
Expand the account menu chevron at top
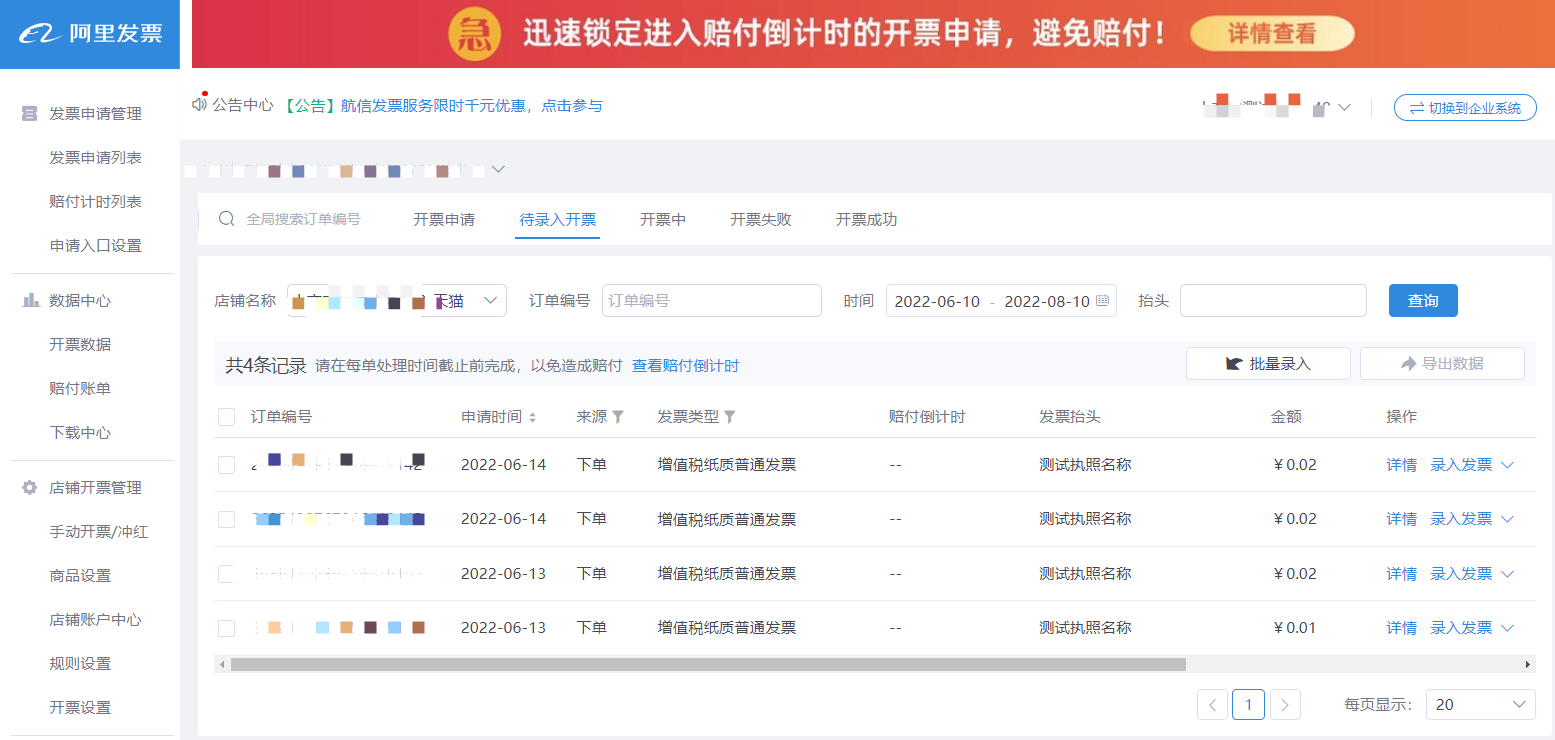coord(1344,107)
